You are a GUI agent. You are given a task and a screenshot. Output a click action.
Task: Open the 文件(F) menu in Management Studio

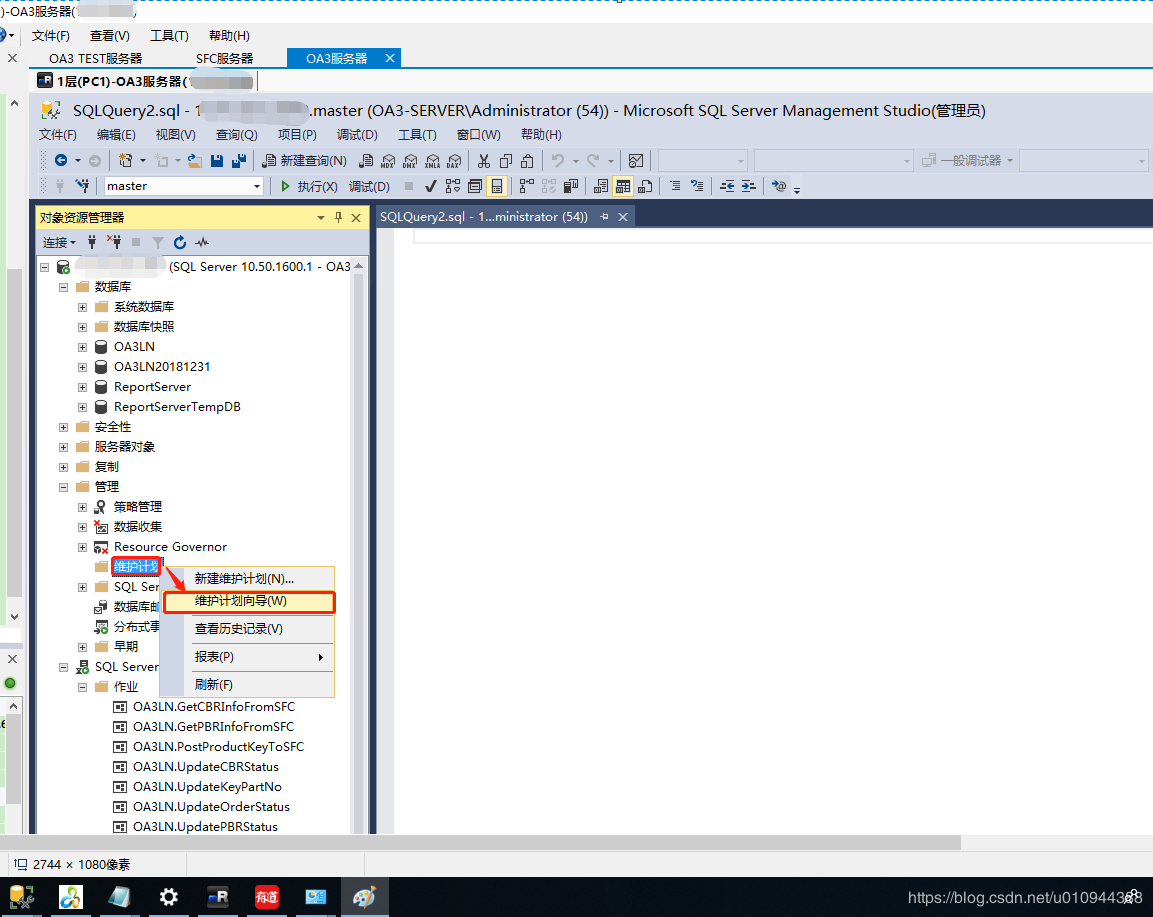click(x=57, y=135)
